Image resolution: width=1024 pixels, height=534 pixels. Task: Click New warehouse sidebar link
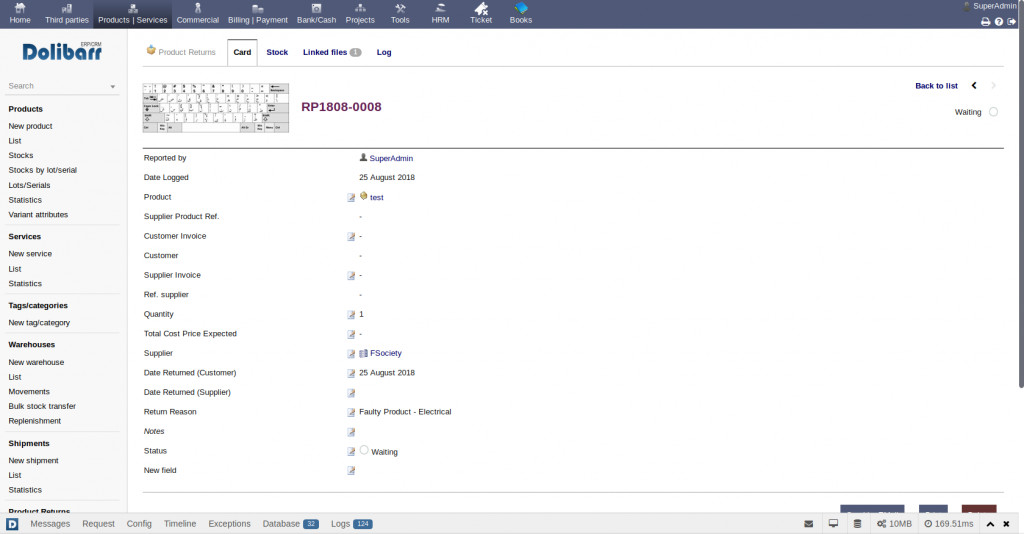[x=36, y=362]
